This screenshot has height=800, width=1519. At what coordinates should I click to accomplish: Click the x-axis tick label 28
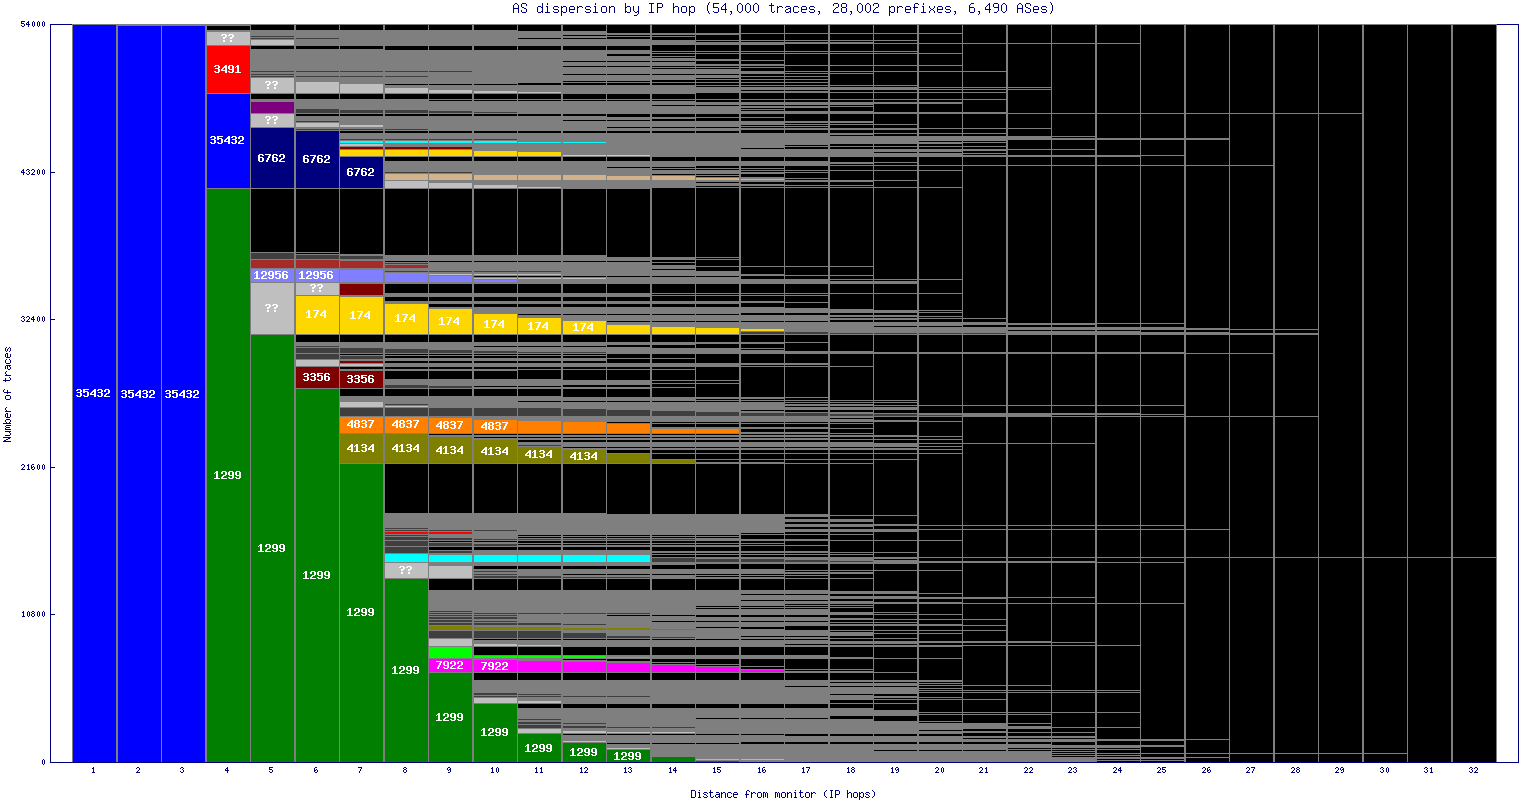1295,771
